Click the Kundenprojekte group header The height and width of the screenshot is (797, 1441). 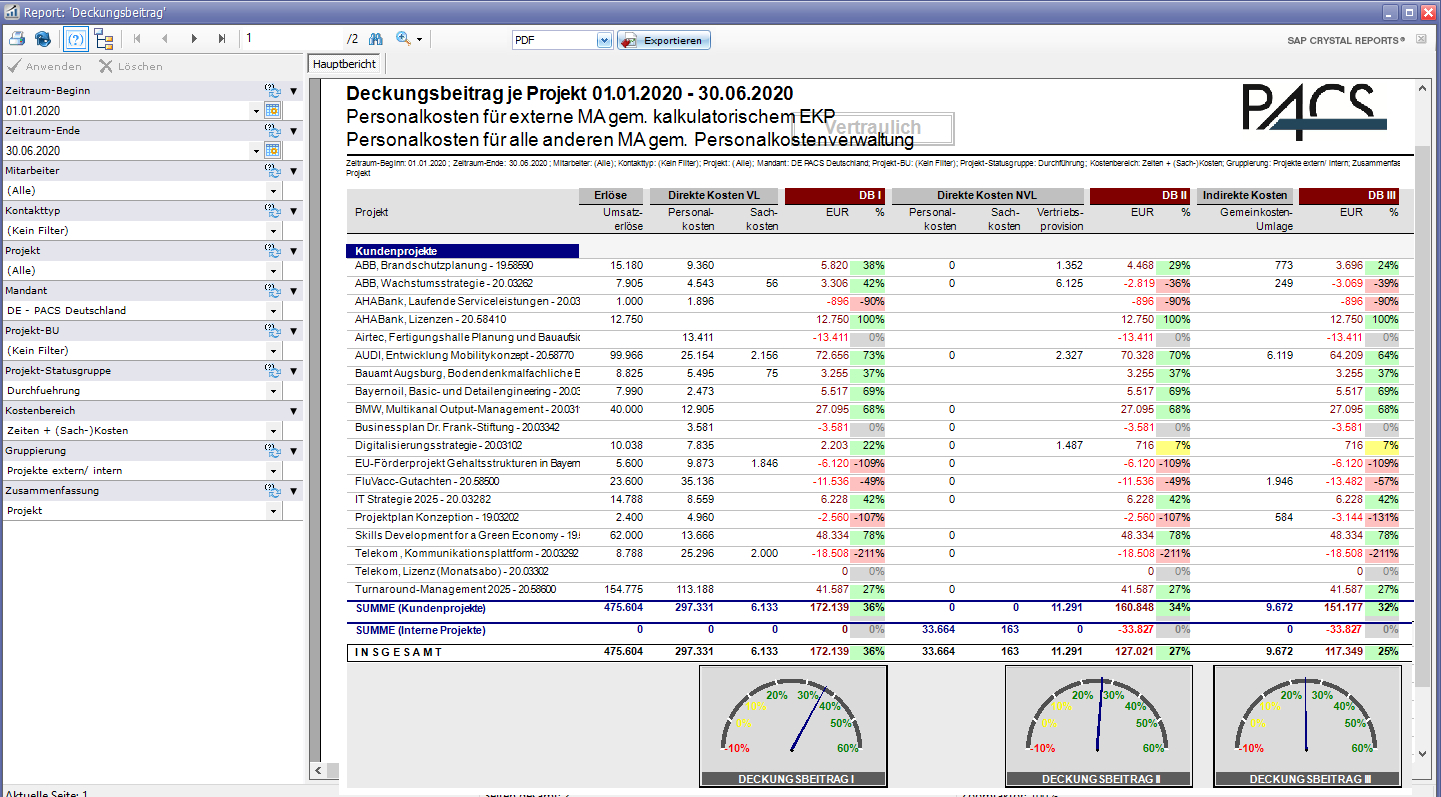point(462,251)
